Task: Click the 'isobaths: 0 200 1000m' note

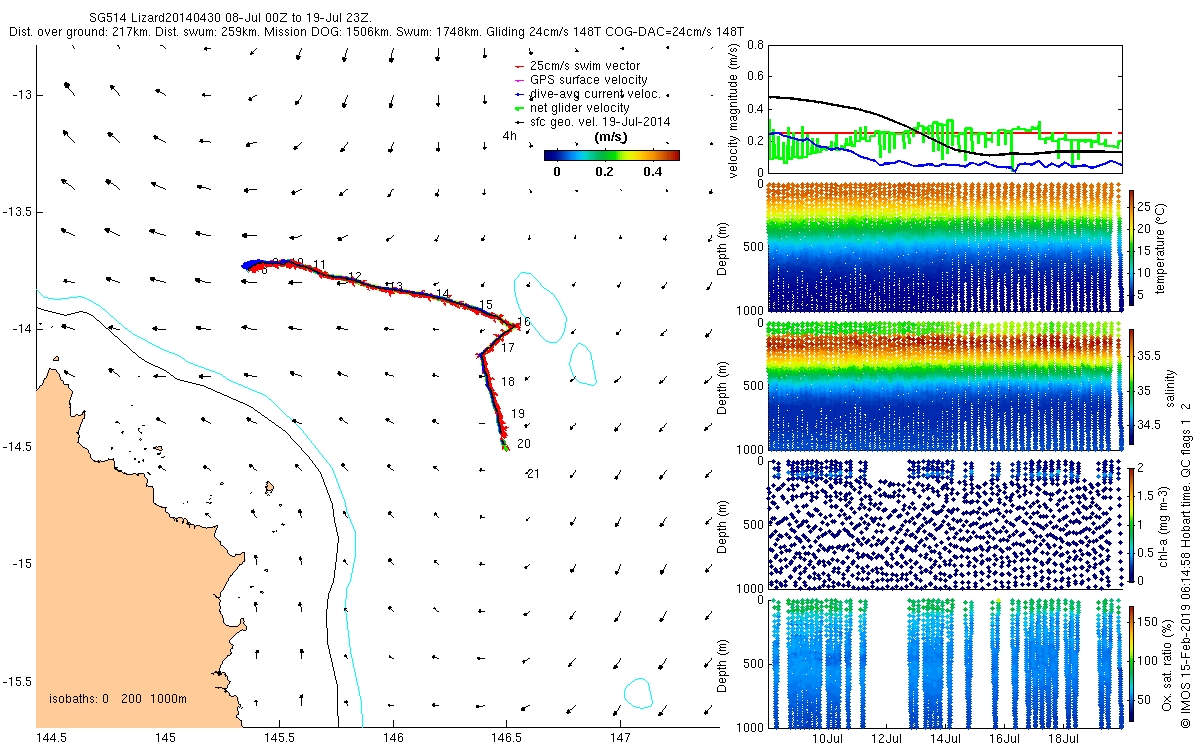Action: [118, 699]
